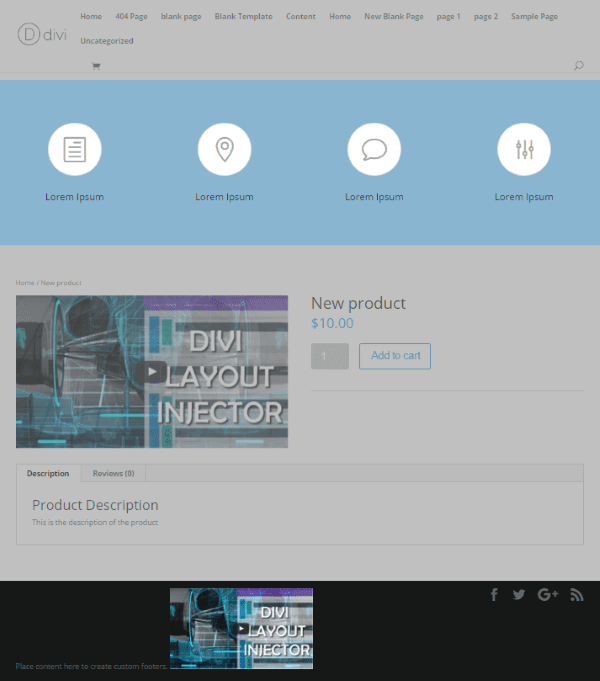Open 404 Page menu item

coord(131,17)
